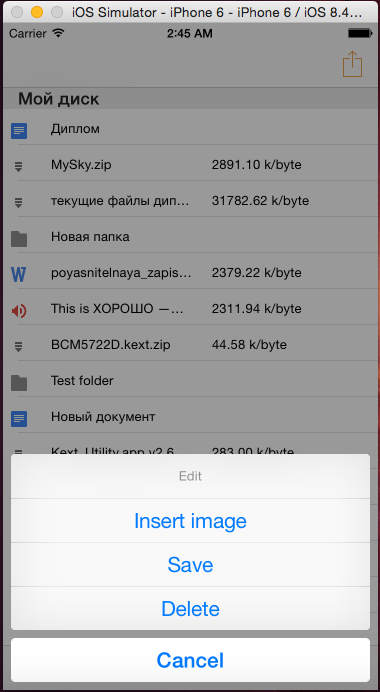The width and height of the screenshot is (380, 692).
Task: Click the document icon beside Новый документ
Action: (19, 419)
